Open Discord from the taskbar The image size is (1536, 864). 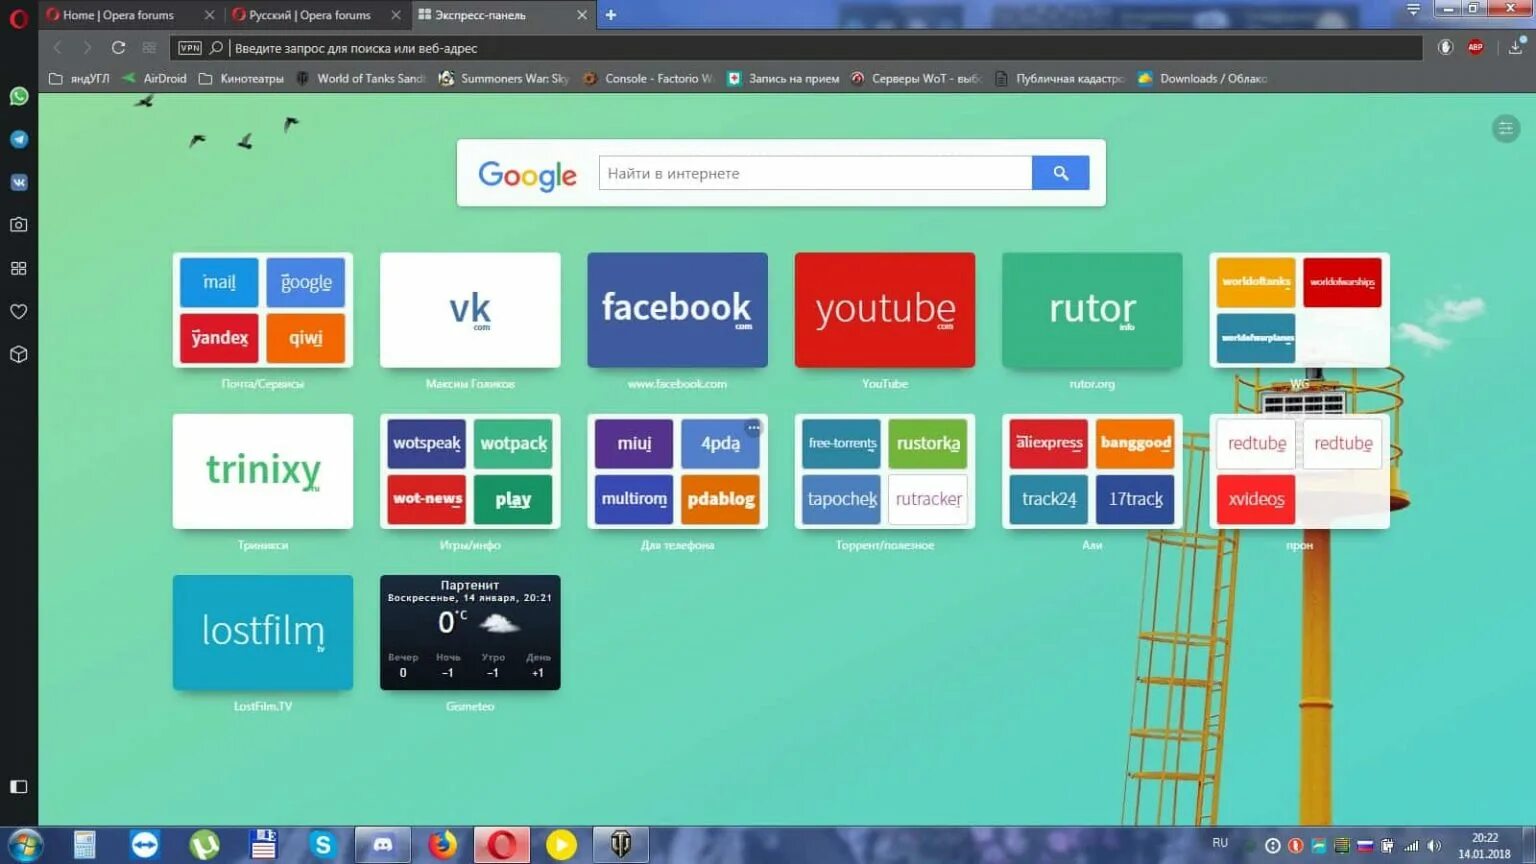click(x=383, y=845)
